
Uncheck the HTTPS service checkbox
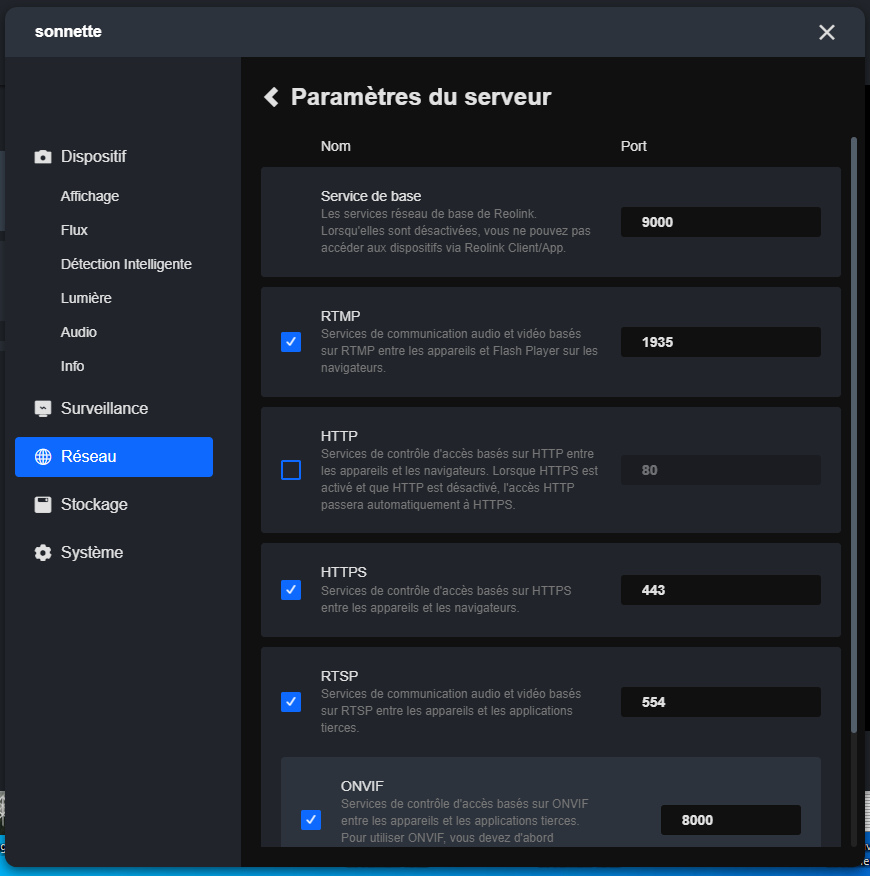pos(291,590)
